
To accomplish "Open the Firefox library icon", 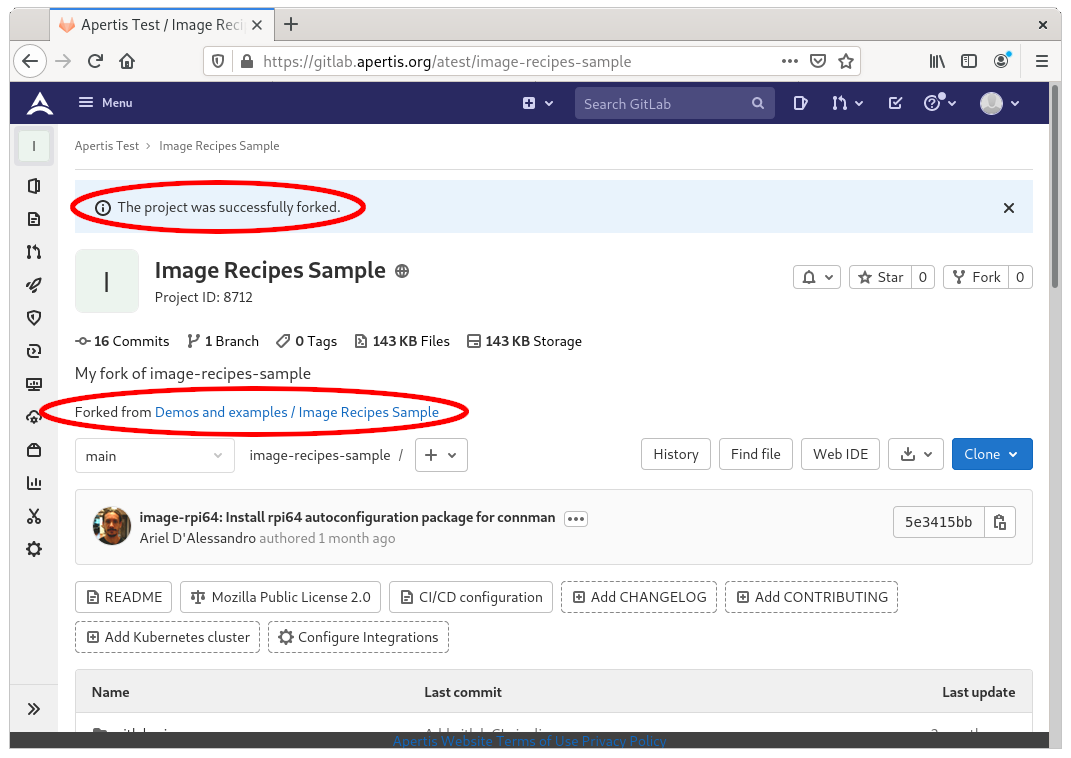I will (x=936, y=61).
